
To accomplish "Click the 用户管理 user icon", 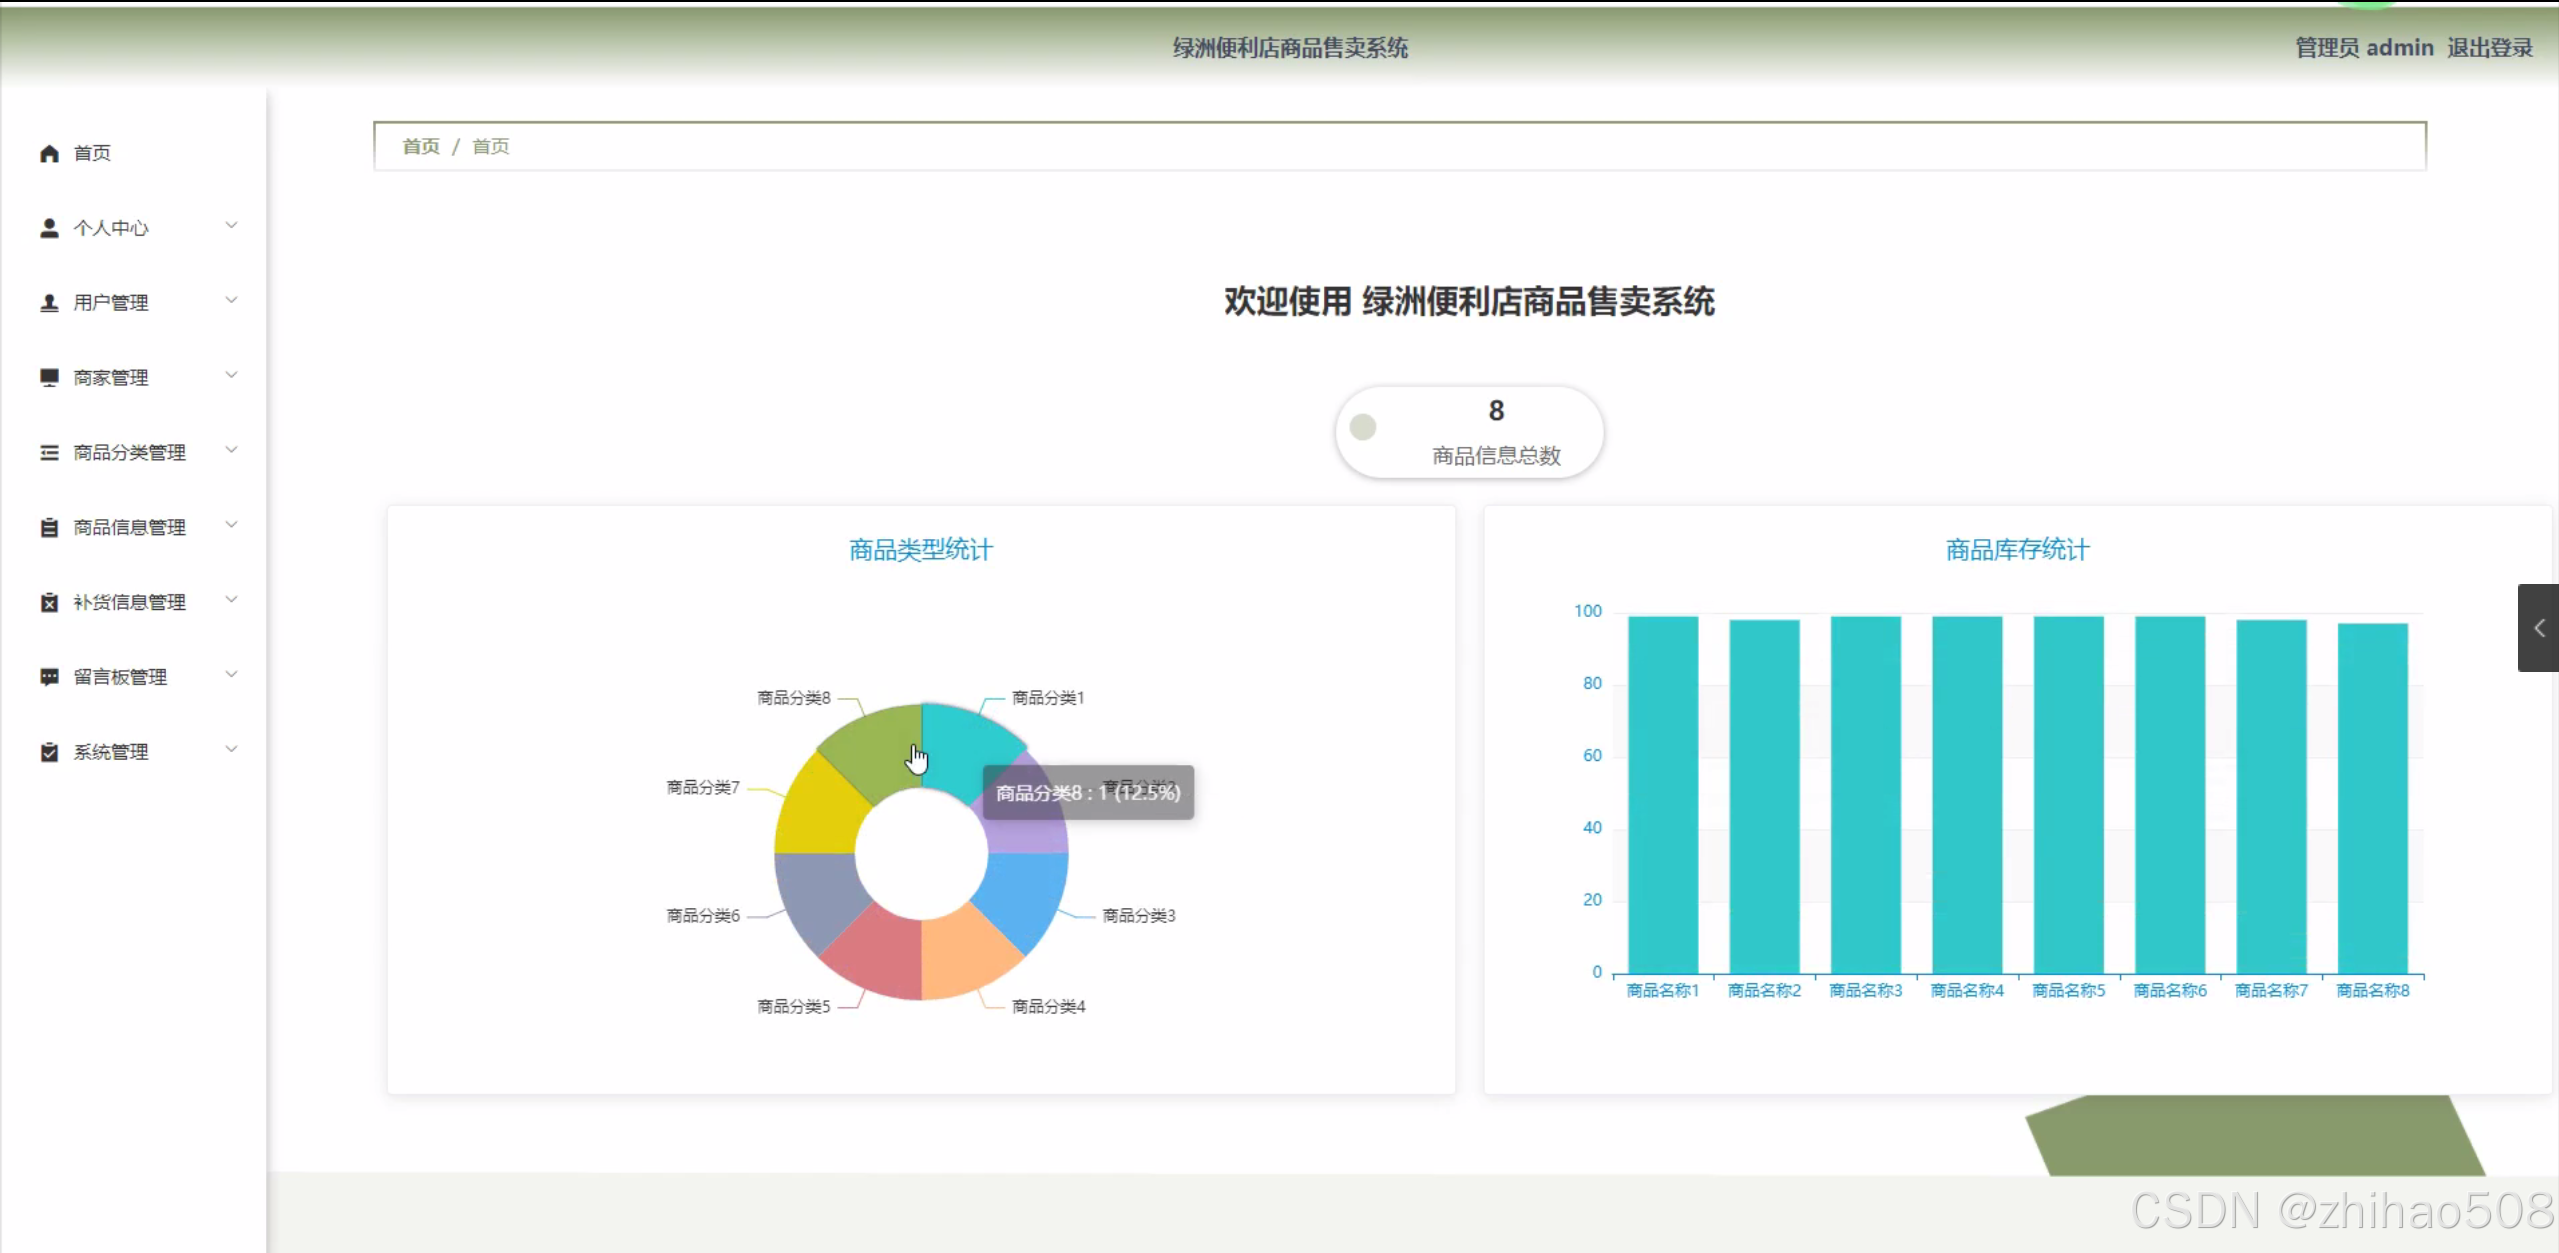I will 49,303.
